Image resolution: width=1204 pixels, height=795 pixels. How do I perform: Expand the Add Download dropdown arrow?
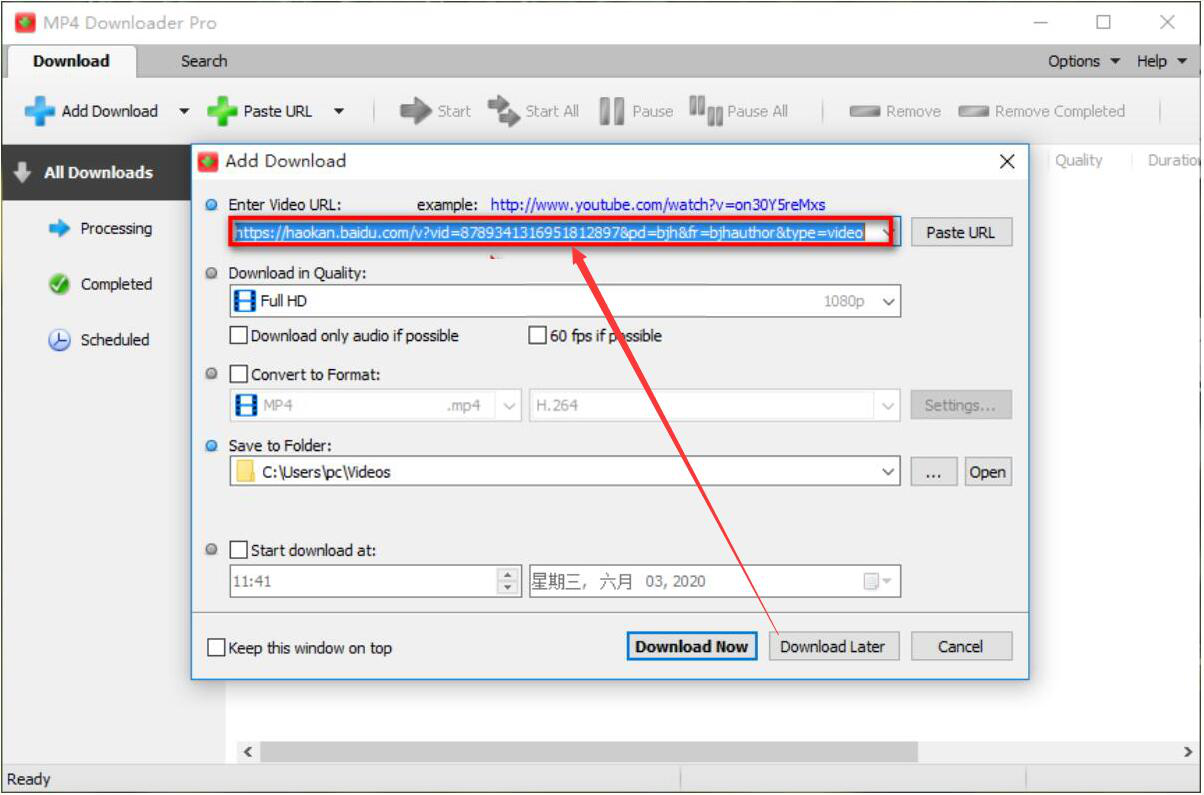(x=184, y=111)
